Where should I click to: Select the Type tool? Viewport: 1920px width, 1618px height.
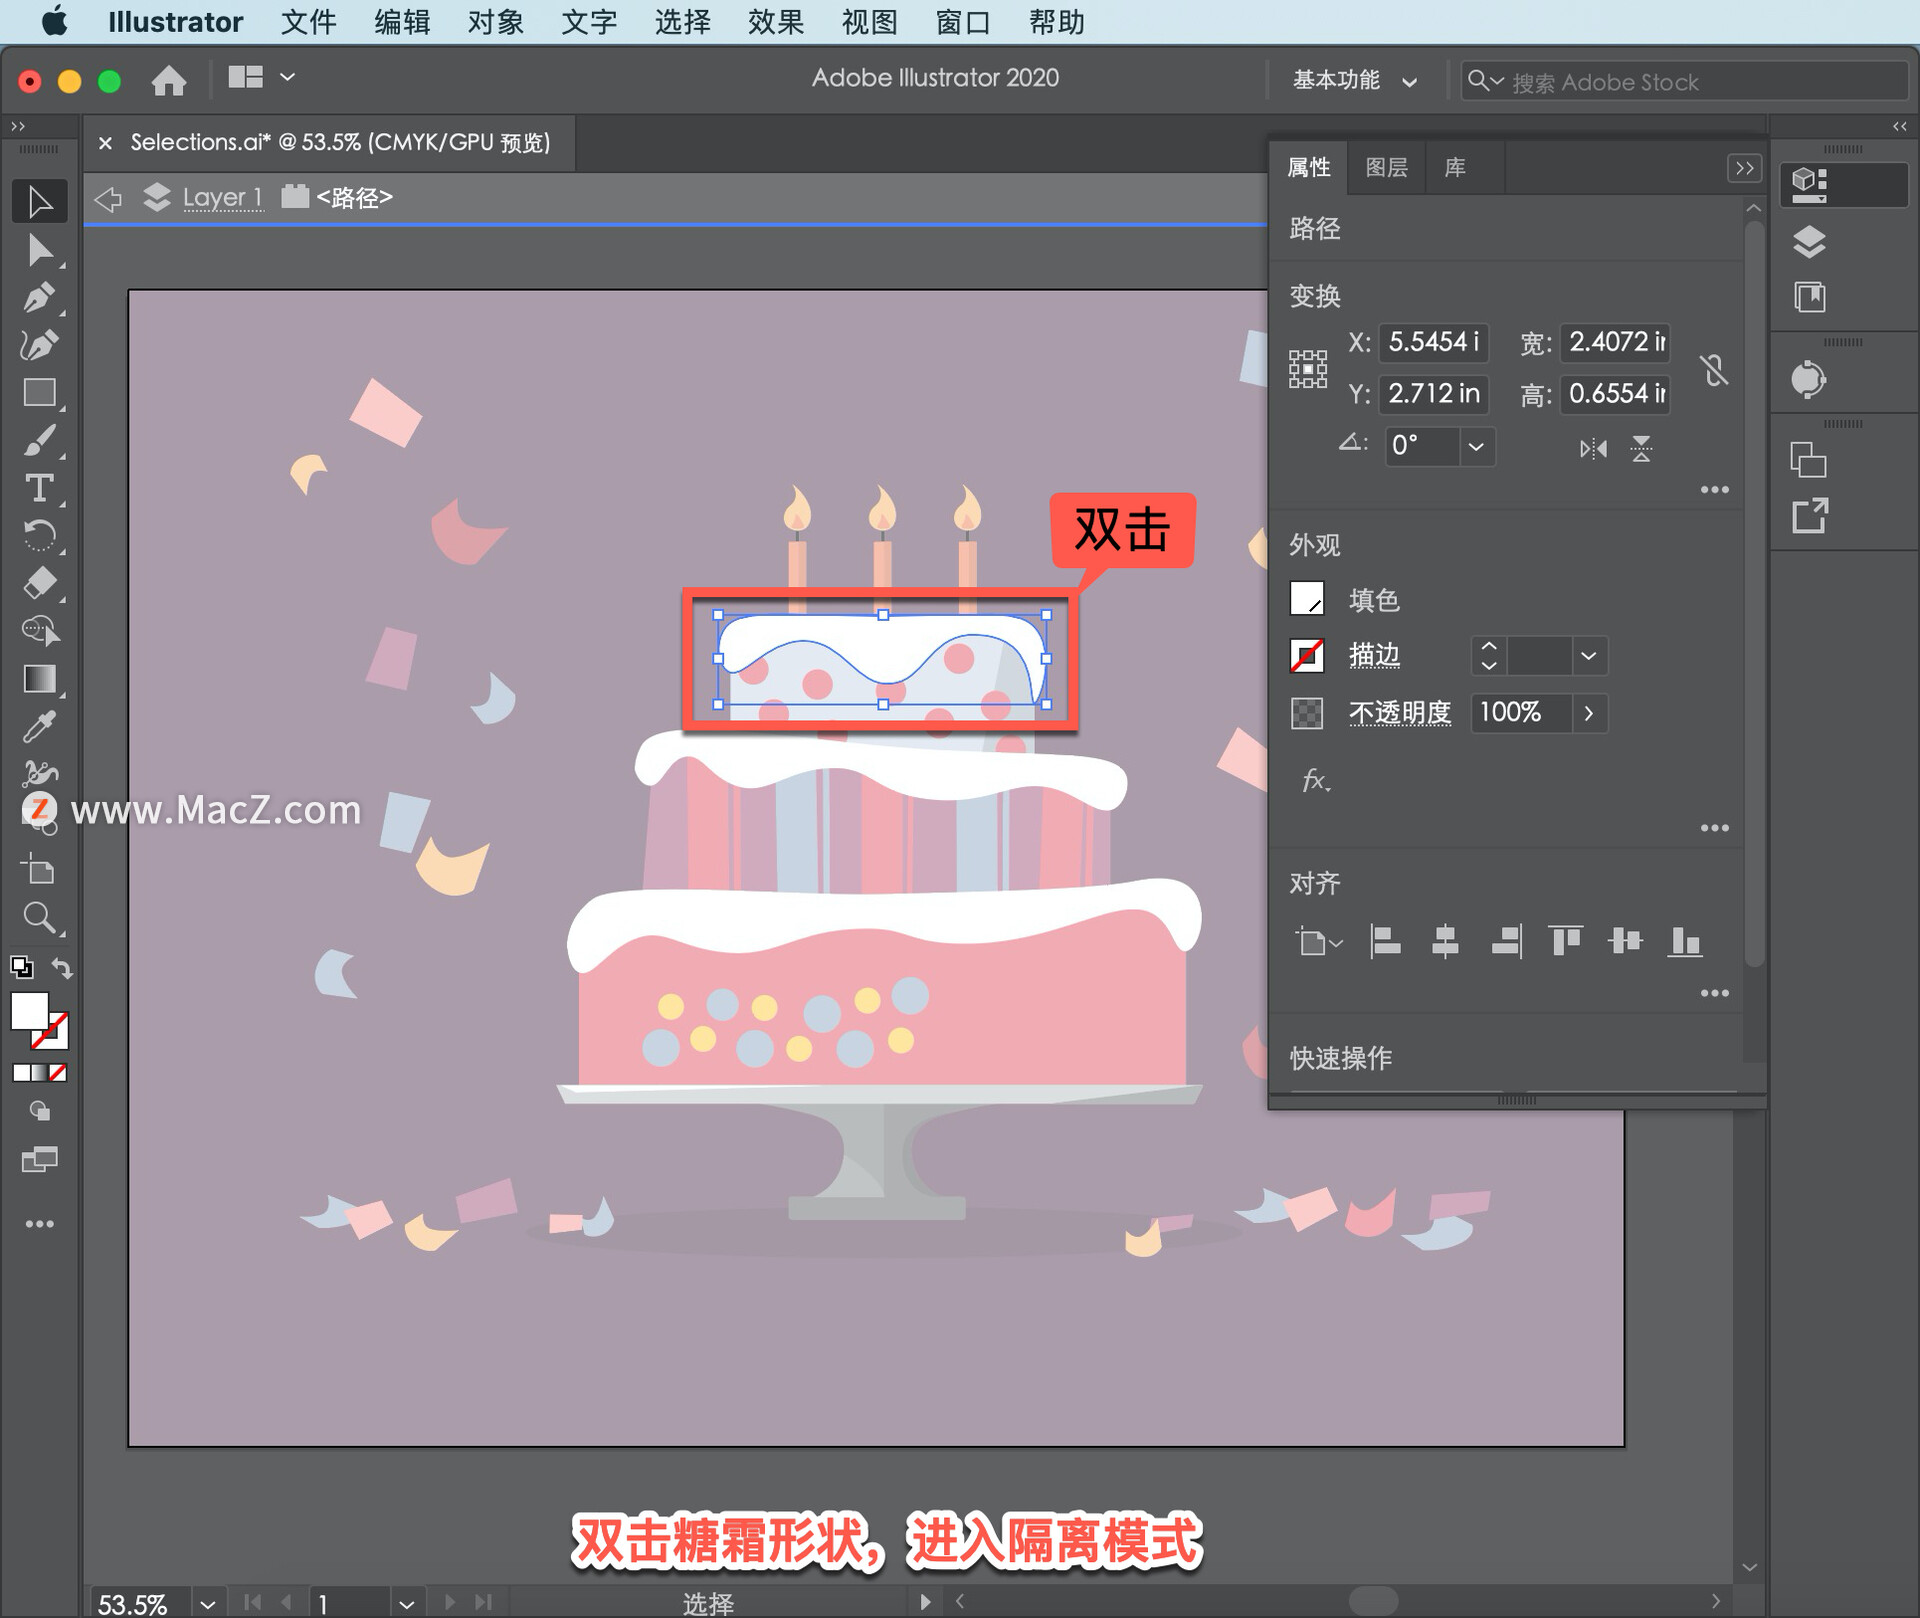pyautogui.click(x=40, y=488)
